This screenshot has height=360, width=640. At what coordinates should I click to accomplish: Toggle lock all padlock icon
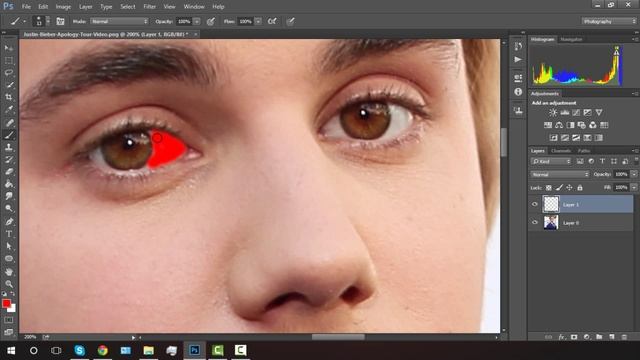tap(580, 187)
